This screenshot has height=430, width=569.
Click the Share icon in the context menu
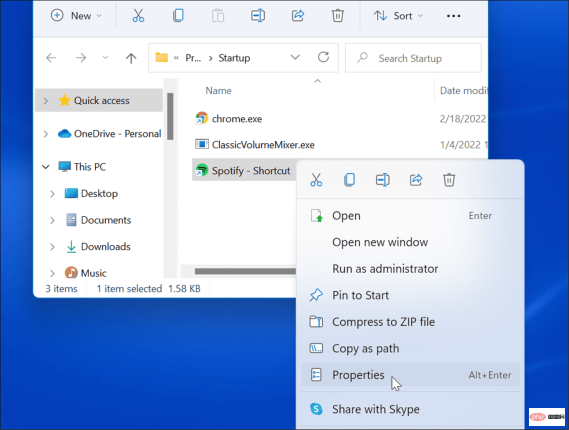[x=416, y=180]
